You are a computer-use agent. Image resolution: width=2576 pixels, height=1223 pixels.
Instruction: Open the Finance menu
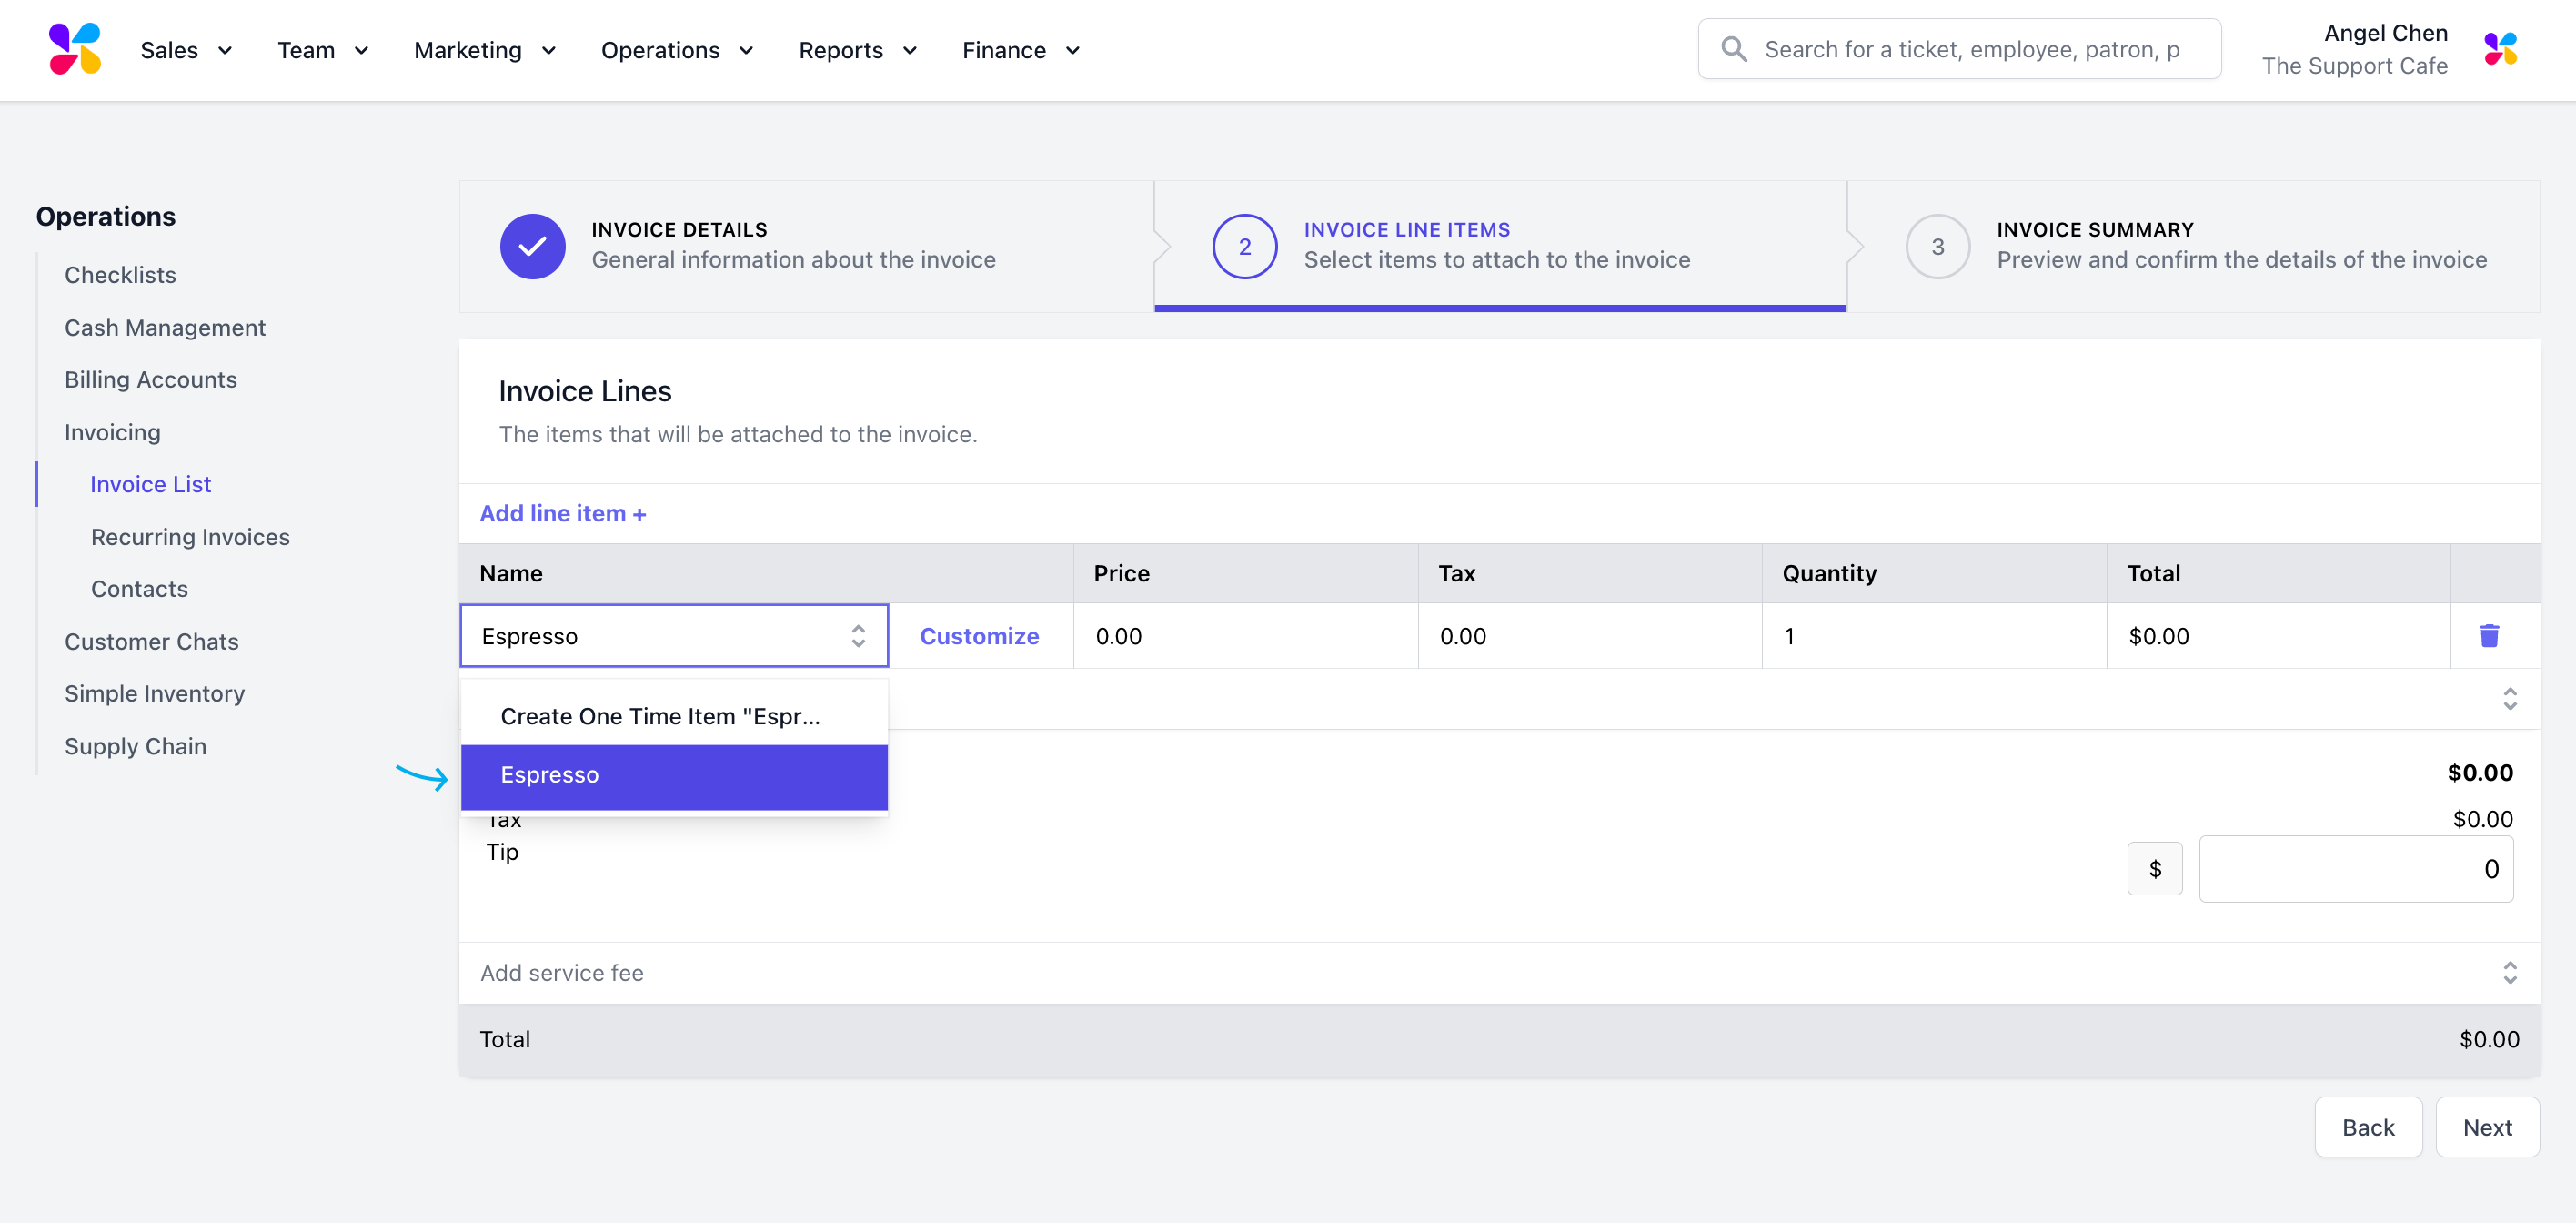pos(1021,50)
